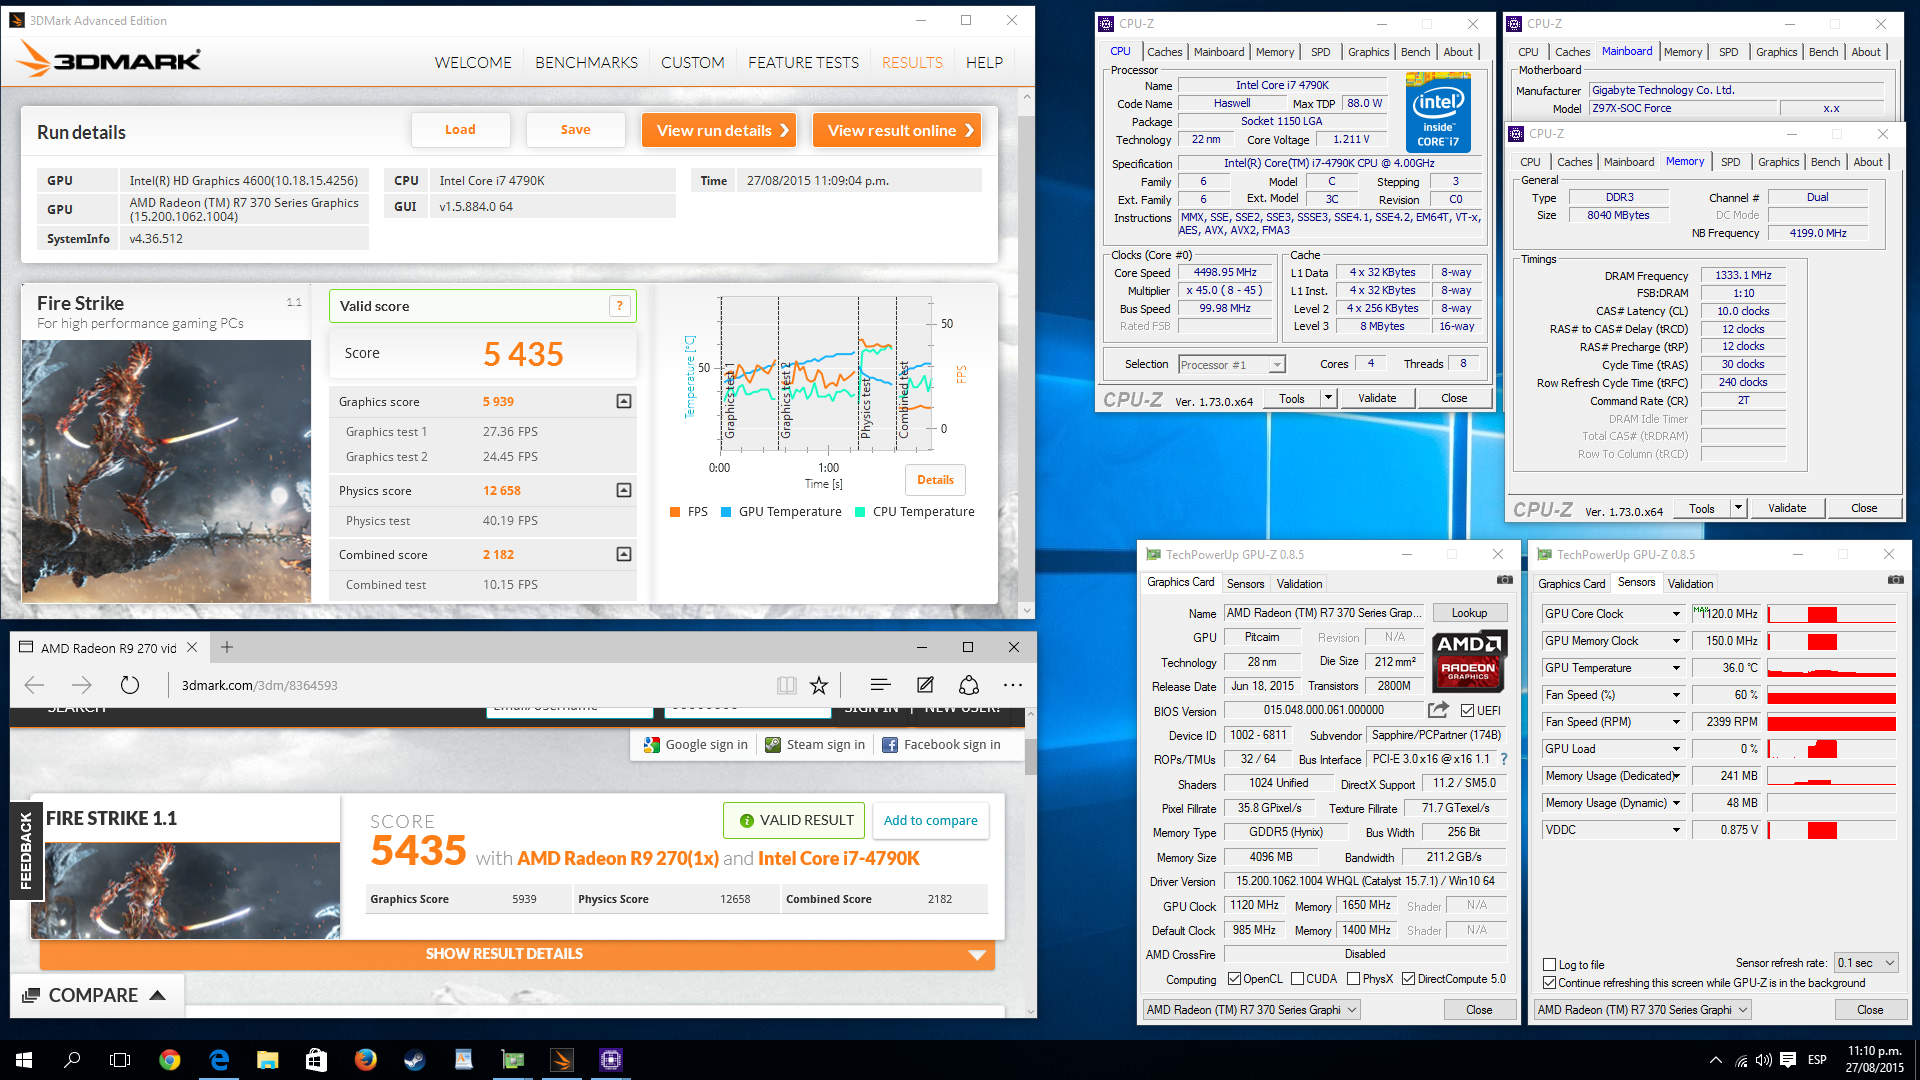1920x1080 pixels.
Task: Go back in Edge browser
Action: pyautogui.click(x=34, y=685)
